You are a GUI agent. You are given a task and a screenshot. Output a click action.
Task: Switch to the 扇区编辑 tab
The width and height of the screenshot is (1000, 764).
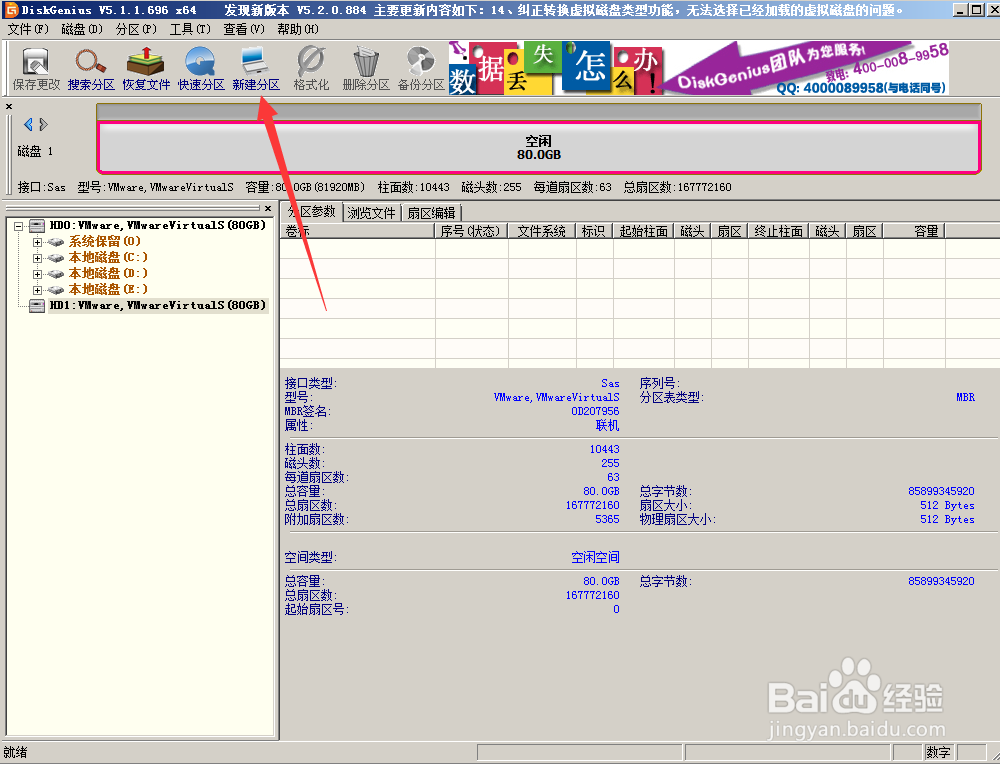[432, 213]
